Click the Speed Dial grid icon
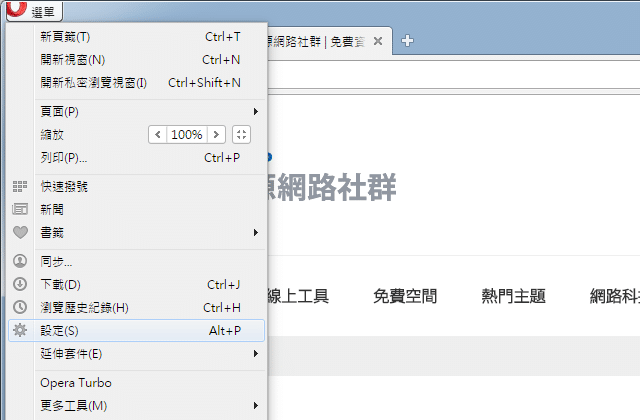Image resolution: width=640 pixels, height=420 pixels. (x=19, y=186)
